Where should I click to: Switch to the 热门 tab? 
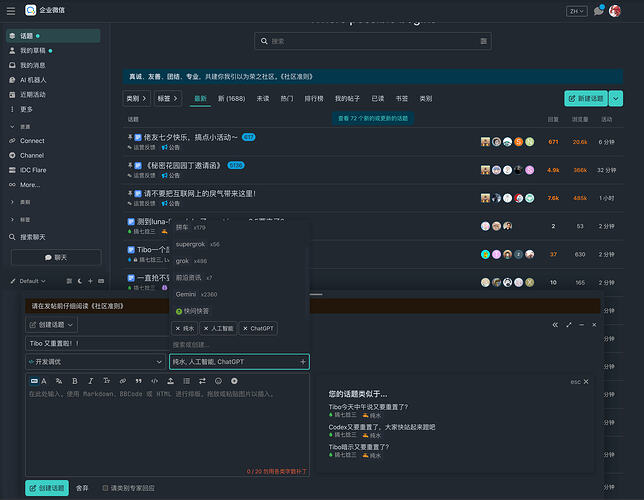pos(287,99)
